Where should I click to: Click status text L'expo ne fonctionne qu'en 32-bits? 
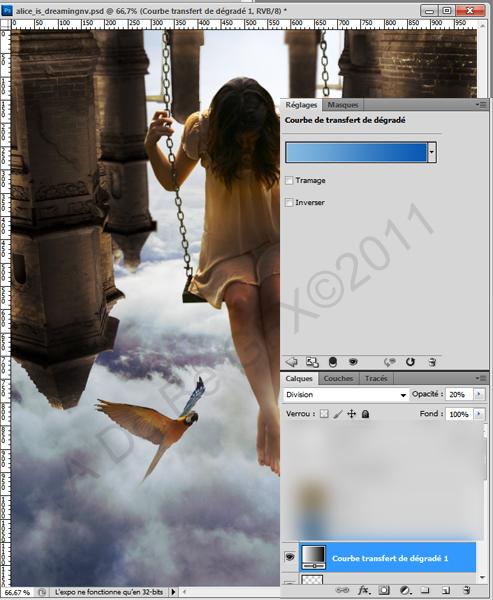(x=109, y=592)
